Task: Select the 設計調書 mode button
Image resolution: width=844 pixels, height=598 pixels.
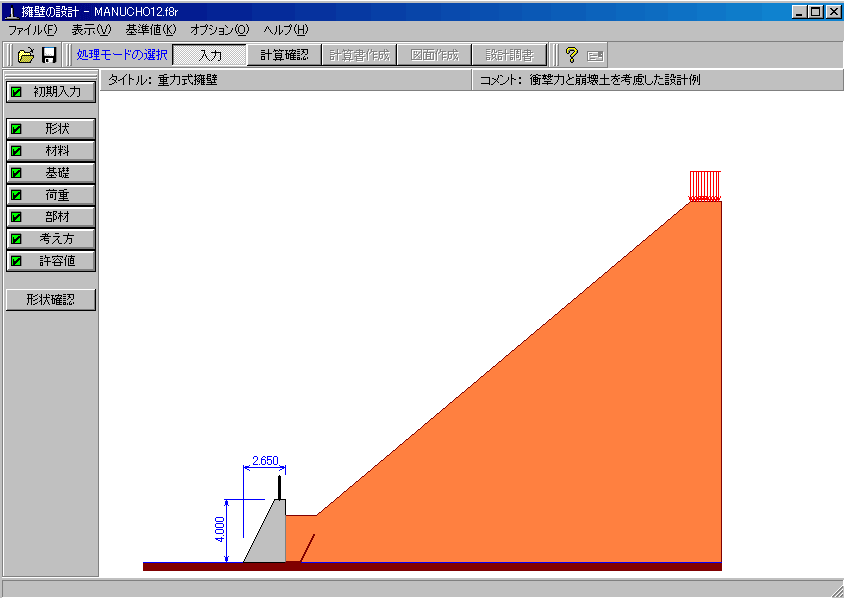Action: 509,55
